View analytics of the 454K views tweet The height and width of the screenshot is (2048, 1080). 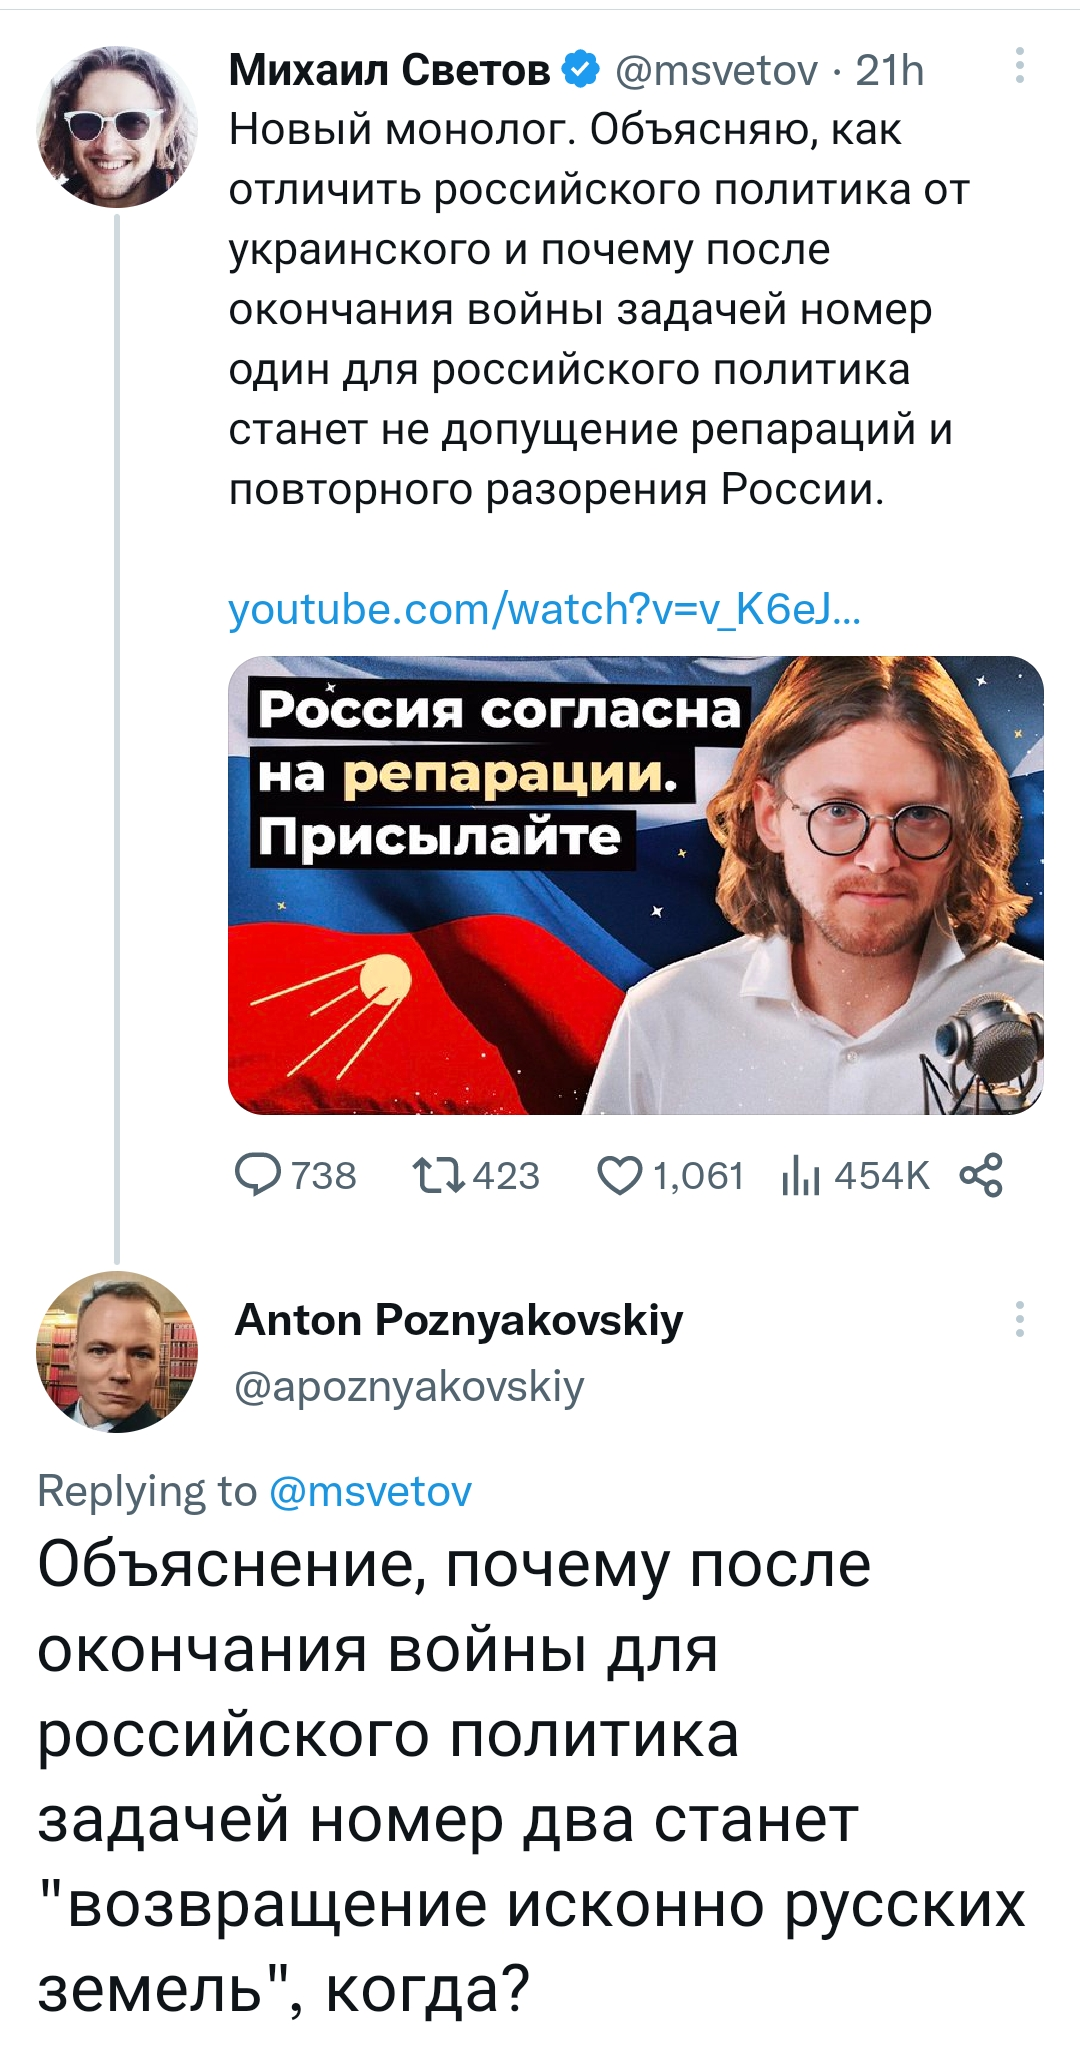pos(800,1176)
